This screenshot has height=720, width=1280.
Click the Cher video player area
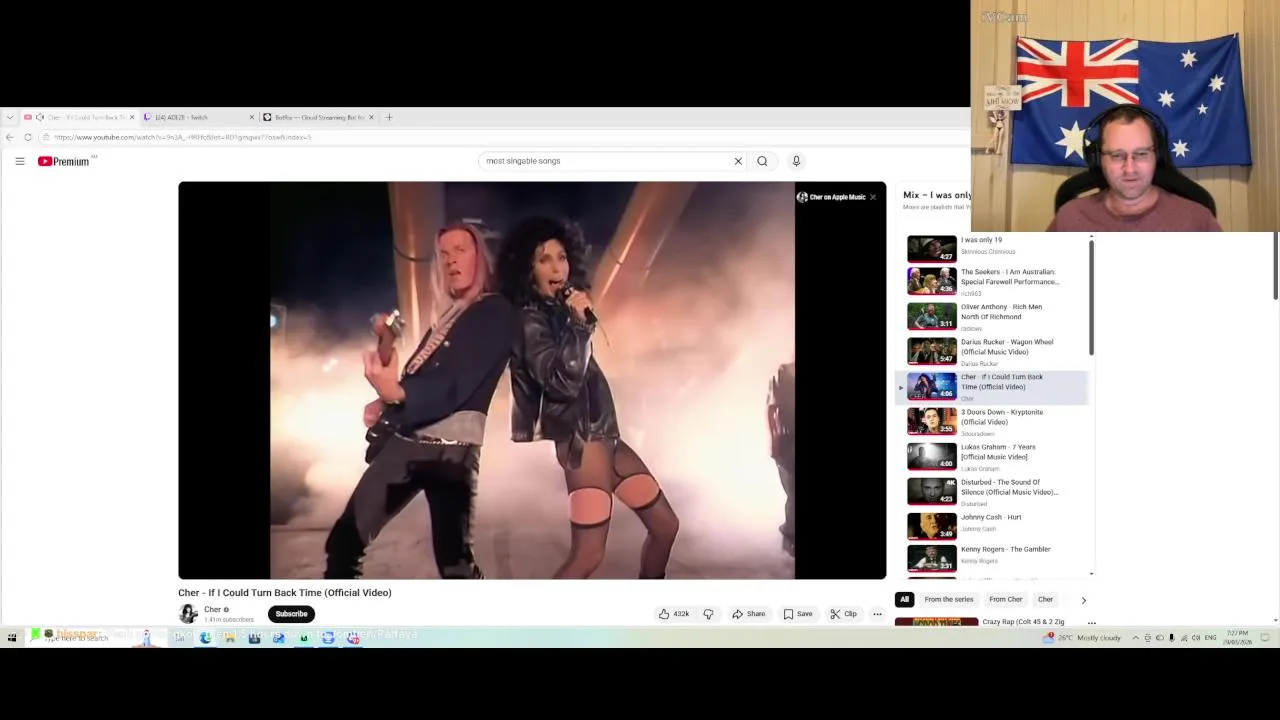coord(532,380)
